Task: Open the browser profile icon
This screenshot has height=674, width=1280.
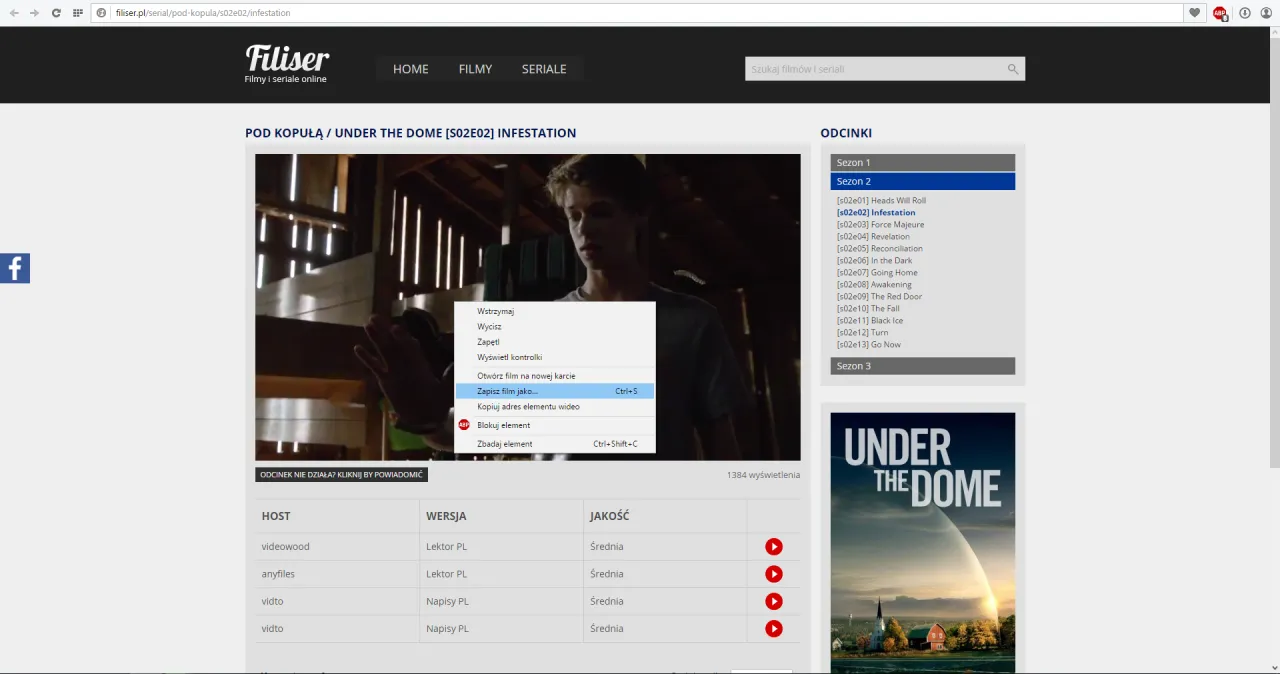Action: tap(1266, 13)
